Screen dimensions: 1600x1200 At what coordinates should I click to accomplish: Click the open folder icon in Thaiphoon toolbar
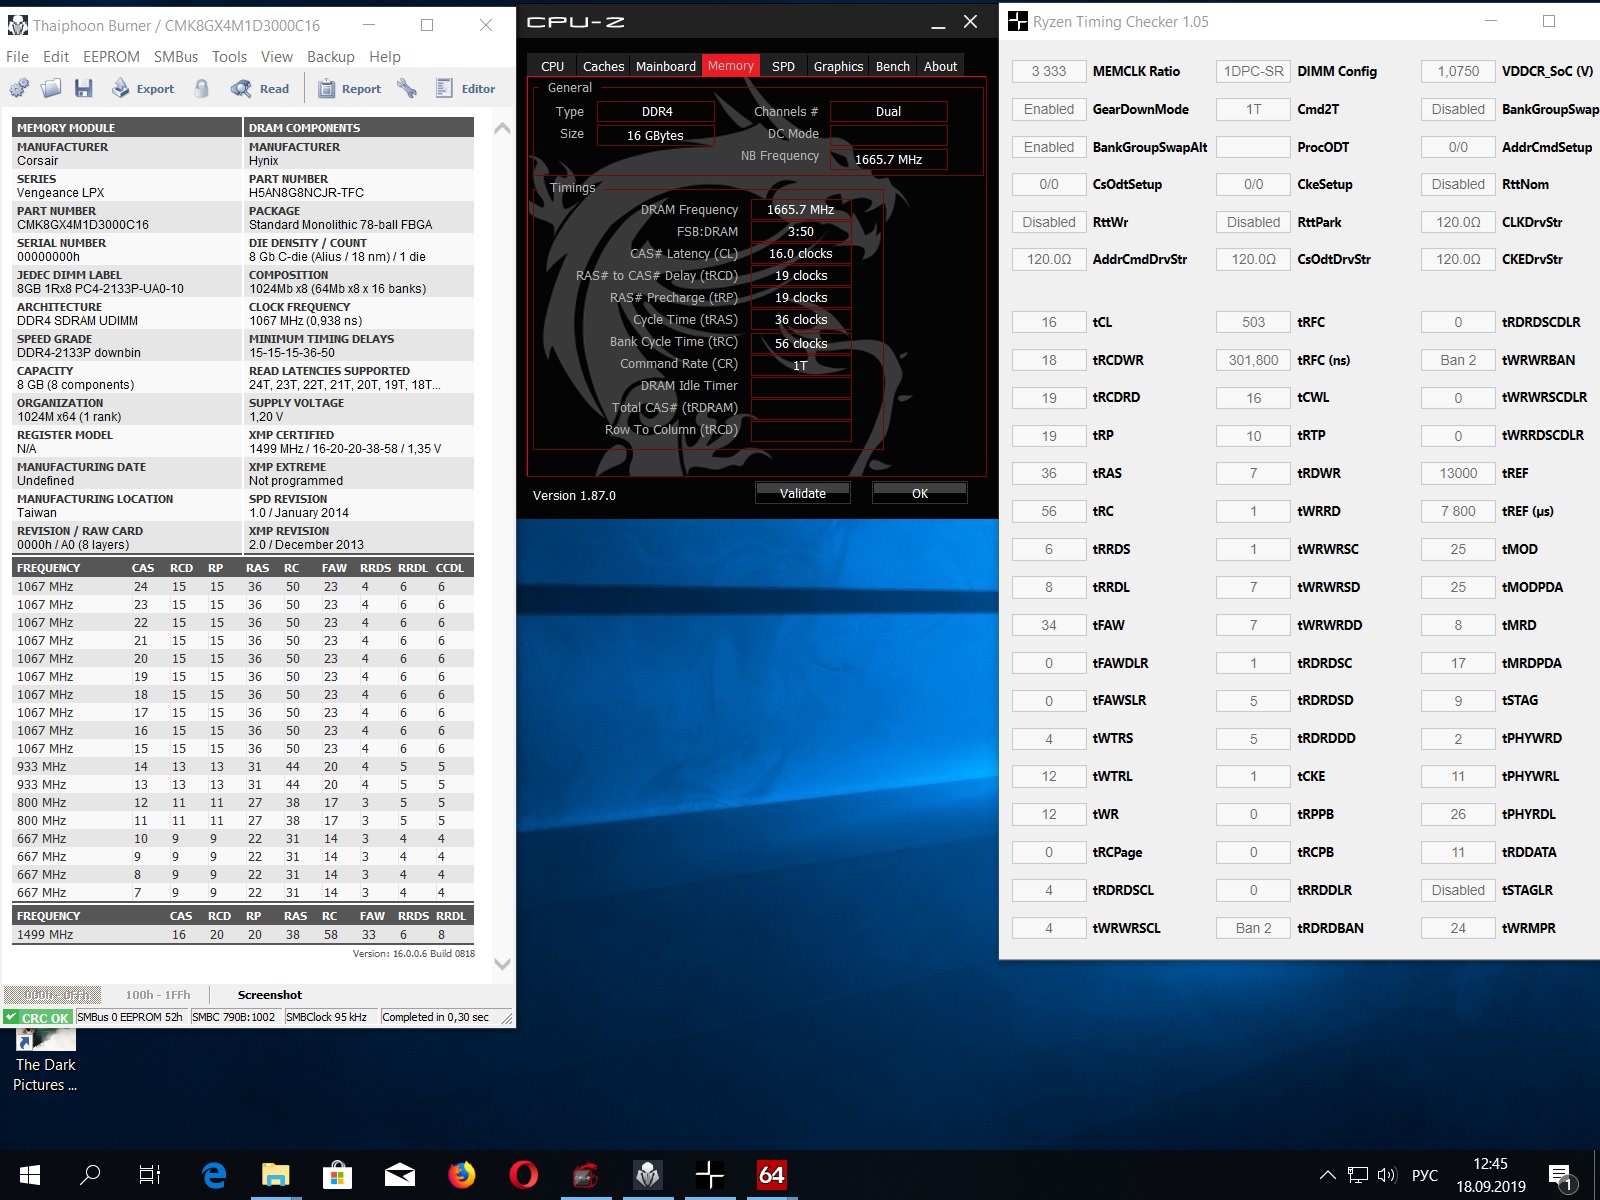click(x=51, y=89)
